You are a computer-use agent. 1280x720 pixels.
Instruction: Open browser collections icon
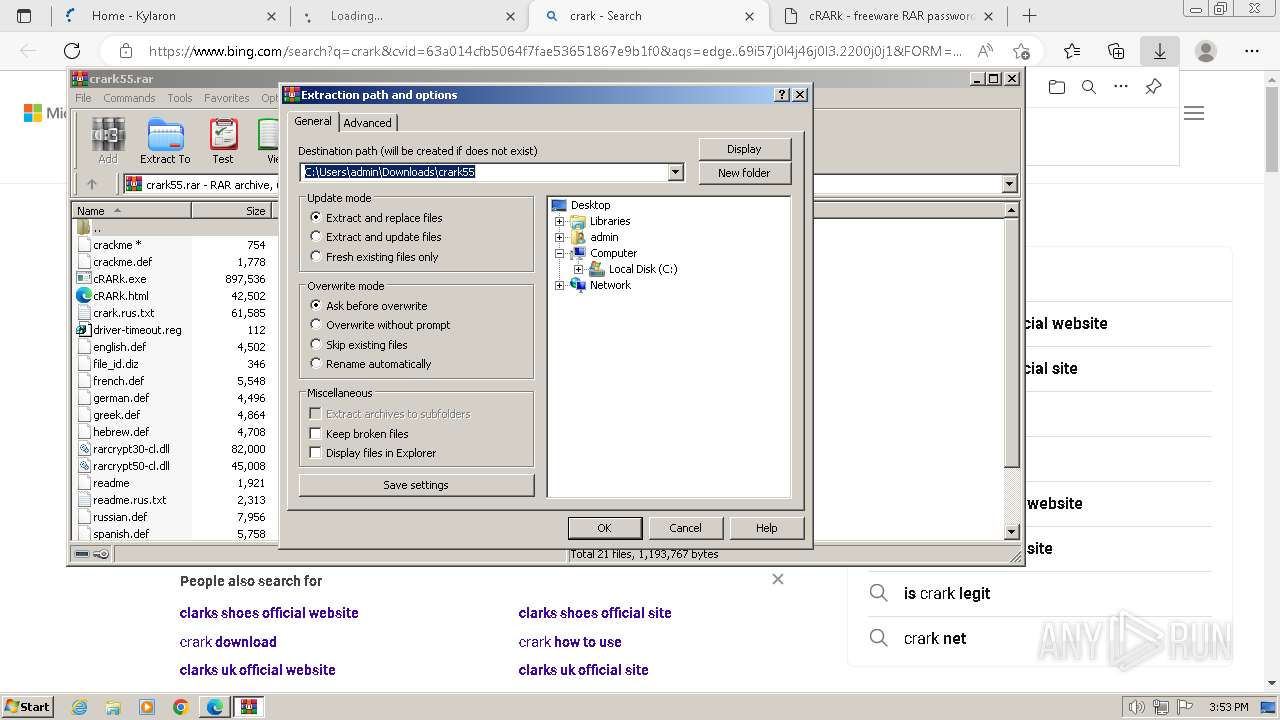click(1116, 51)
